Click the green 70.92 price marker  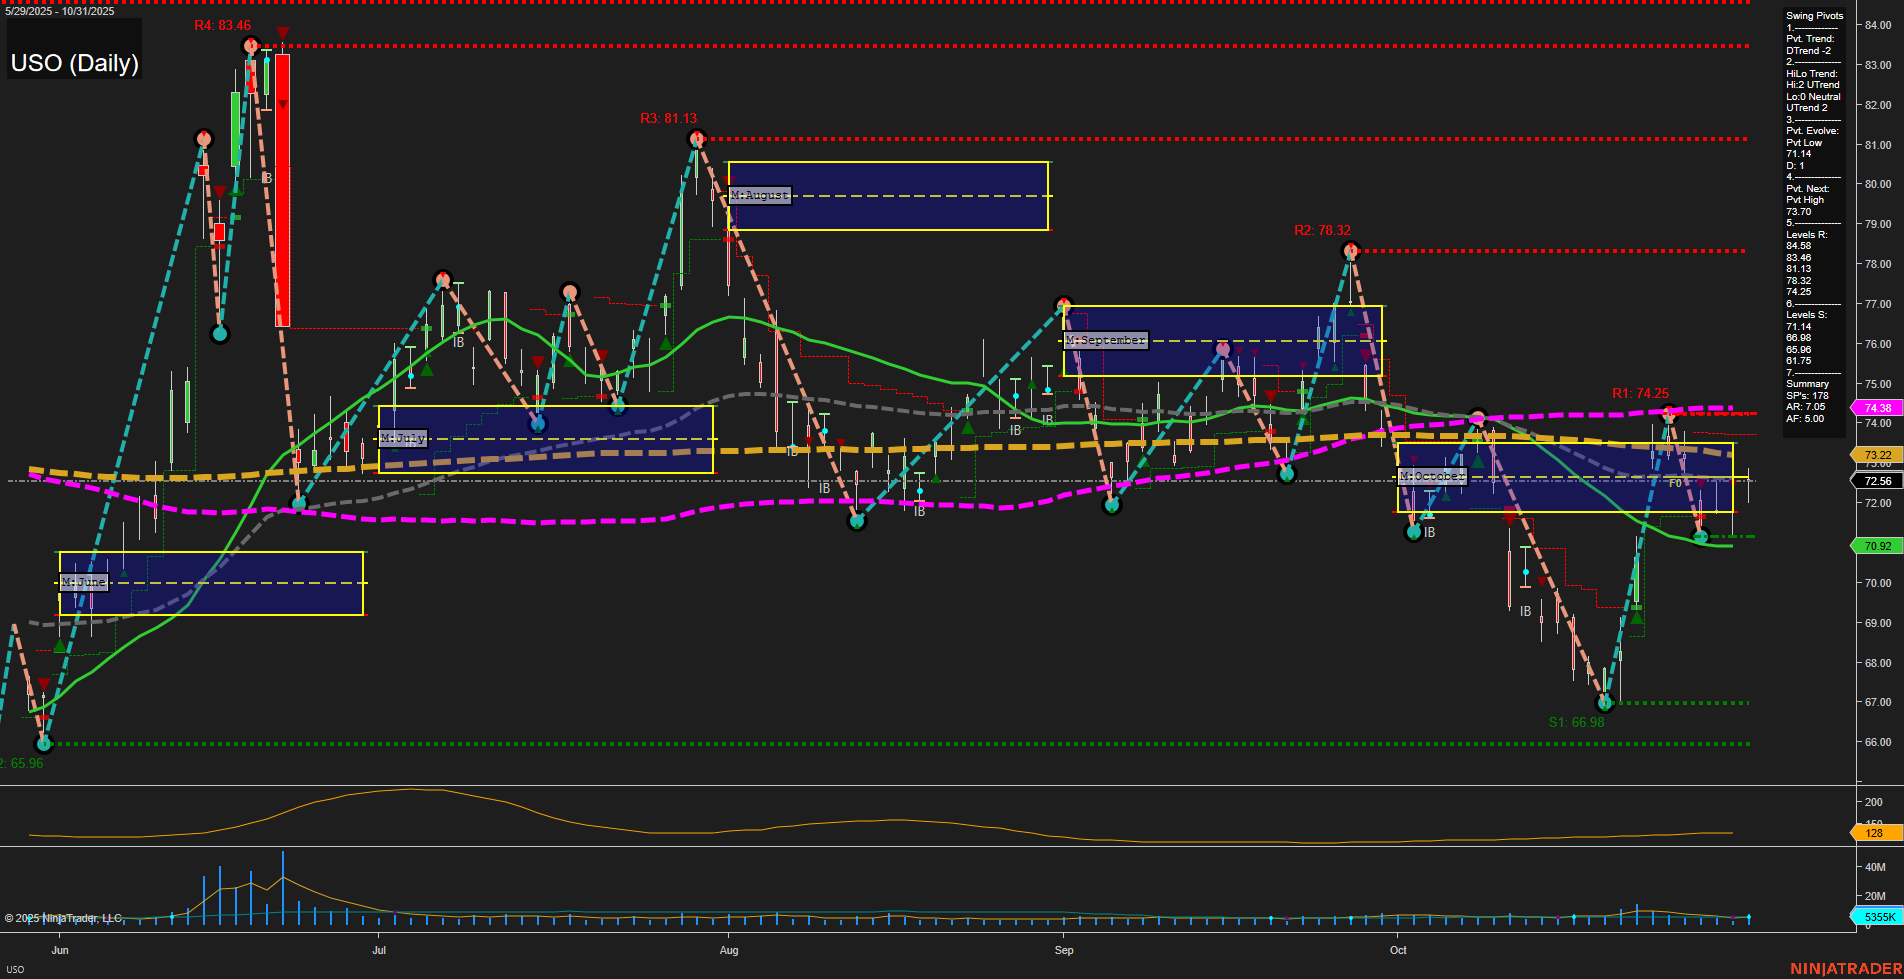(x=1876, y=546)
